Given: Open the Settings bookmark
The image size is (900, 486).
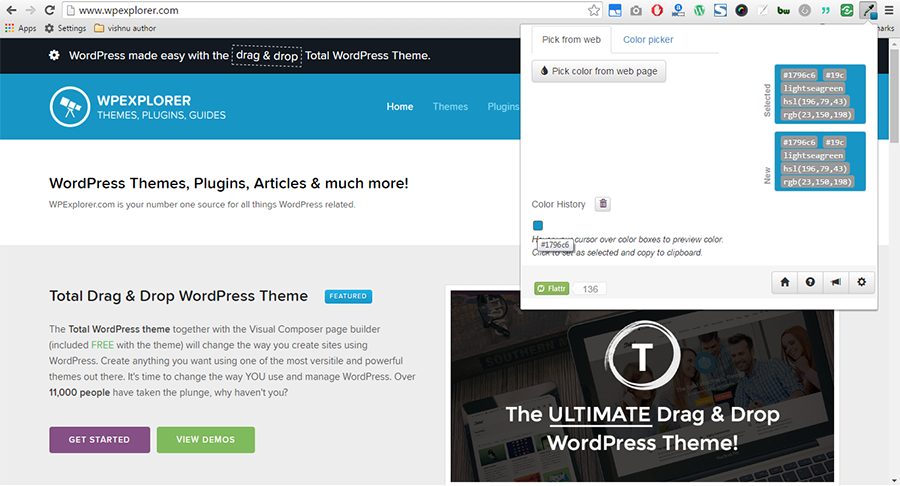Looking at the screenshot, I should 65,28.
